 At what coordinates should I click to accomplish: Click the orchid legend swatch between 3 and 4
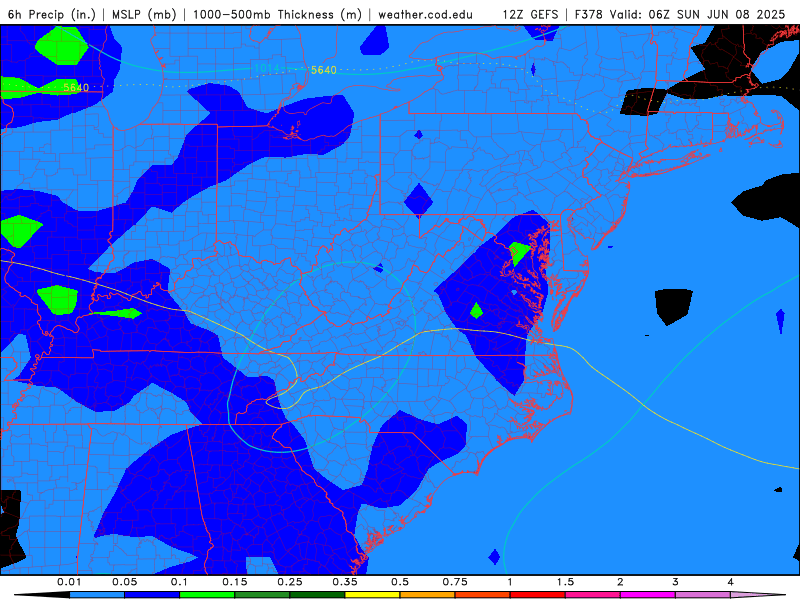coord(703,595)
